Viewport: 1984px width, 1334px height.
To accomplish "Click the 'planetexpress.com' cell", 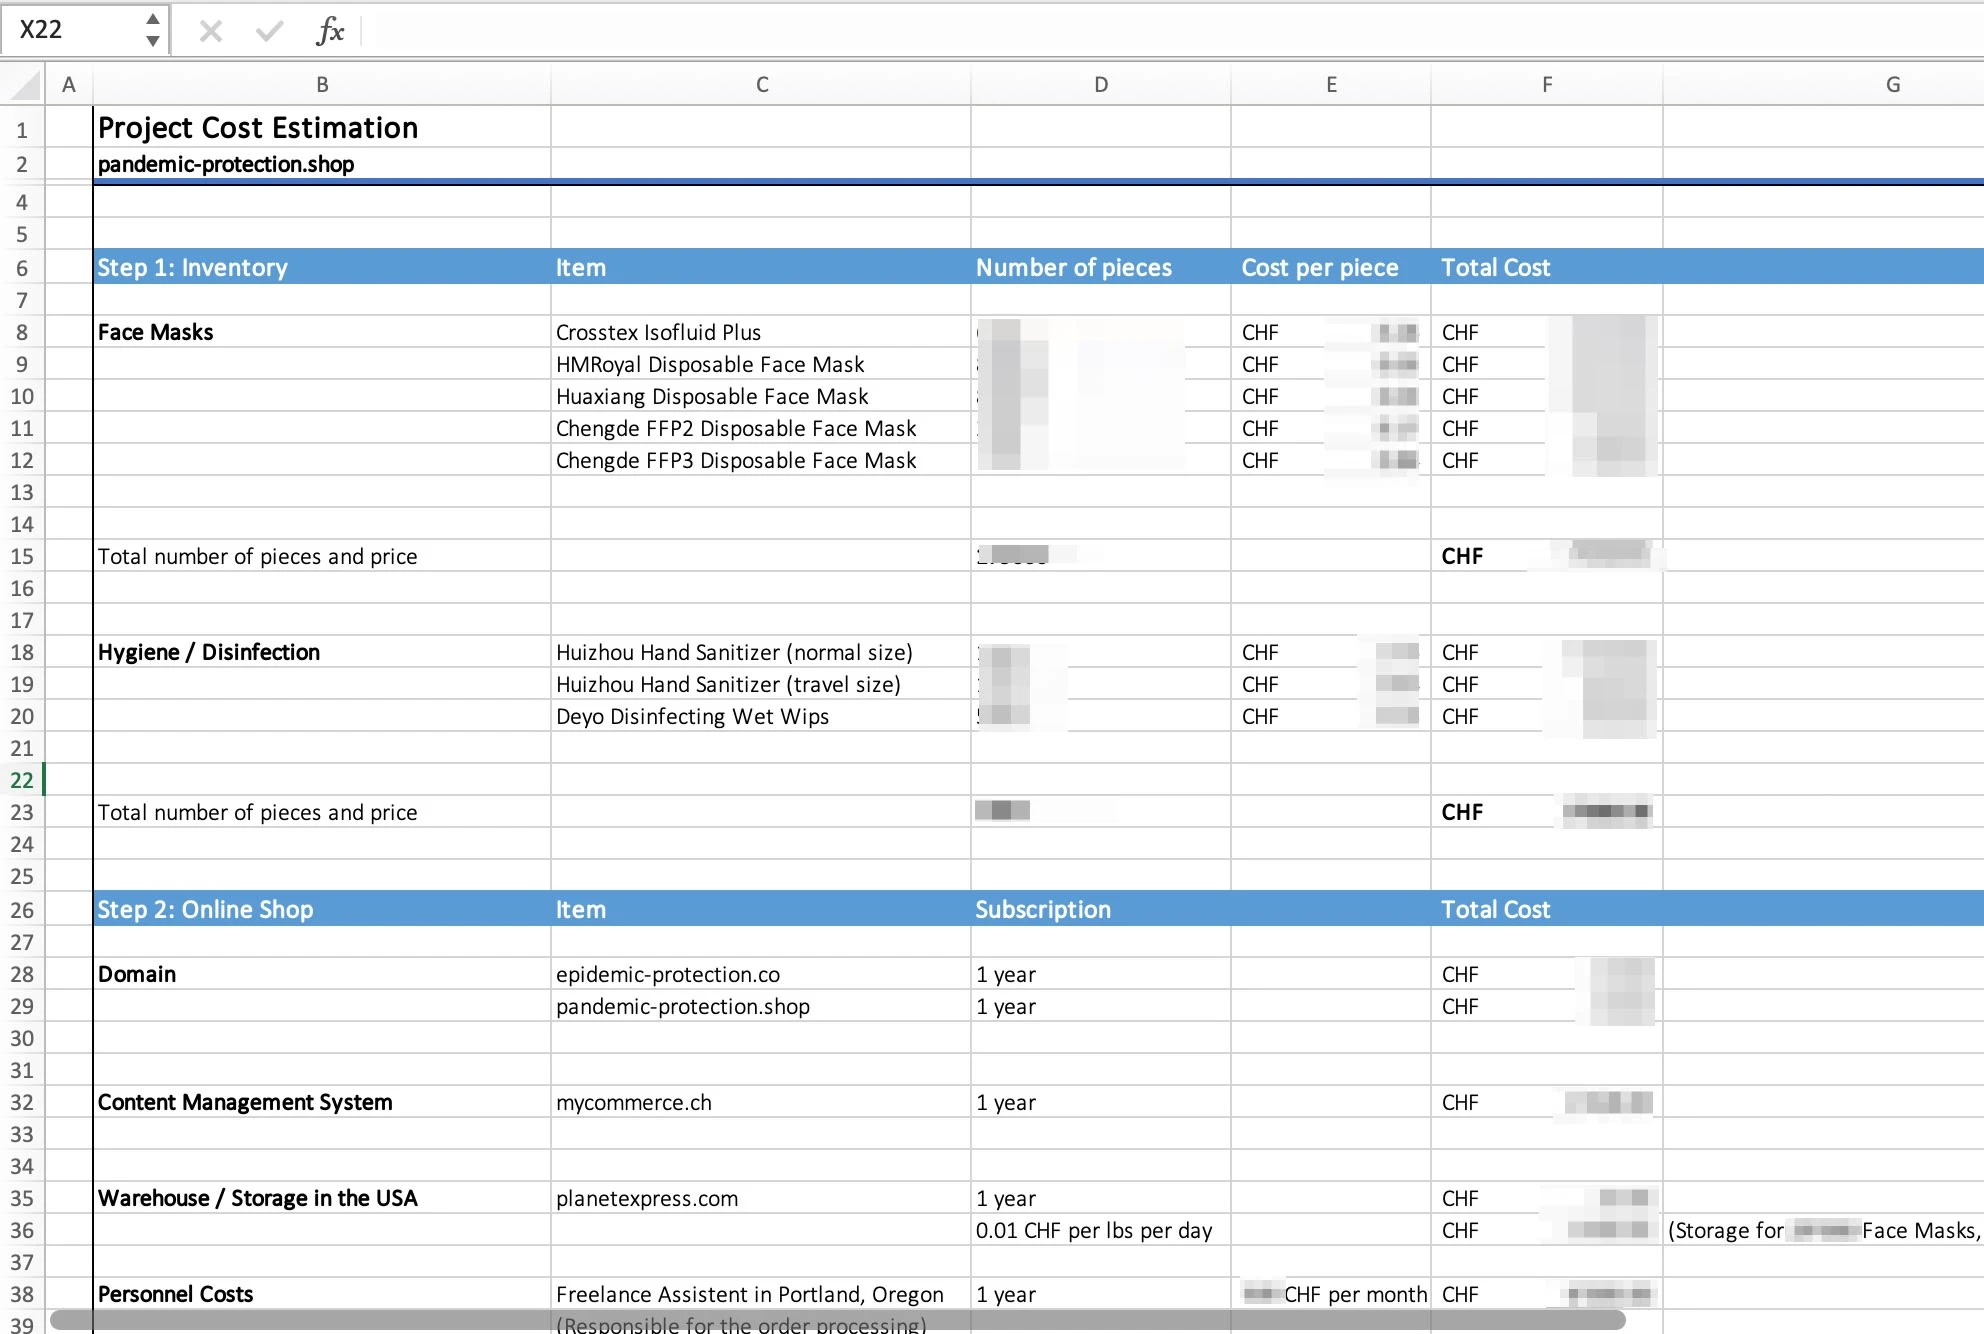I will coord(762,1198).
